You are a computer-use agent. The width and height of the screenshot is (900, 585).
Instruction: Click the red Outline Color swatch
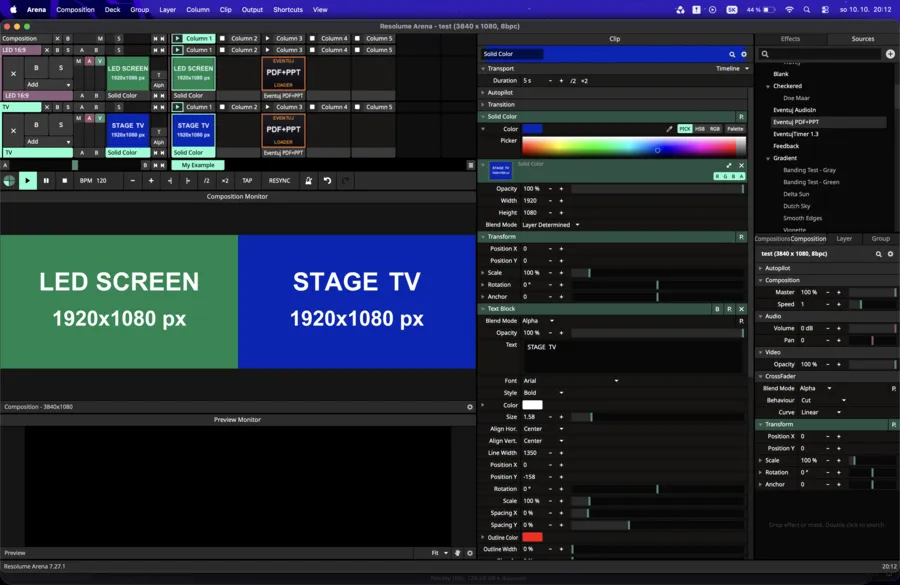tap(532, 537)
